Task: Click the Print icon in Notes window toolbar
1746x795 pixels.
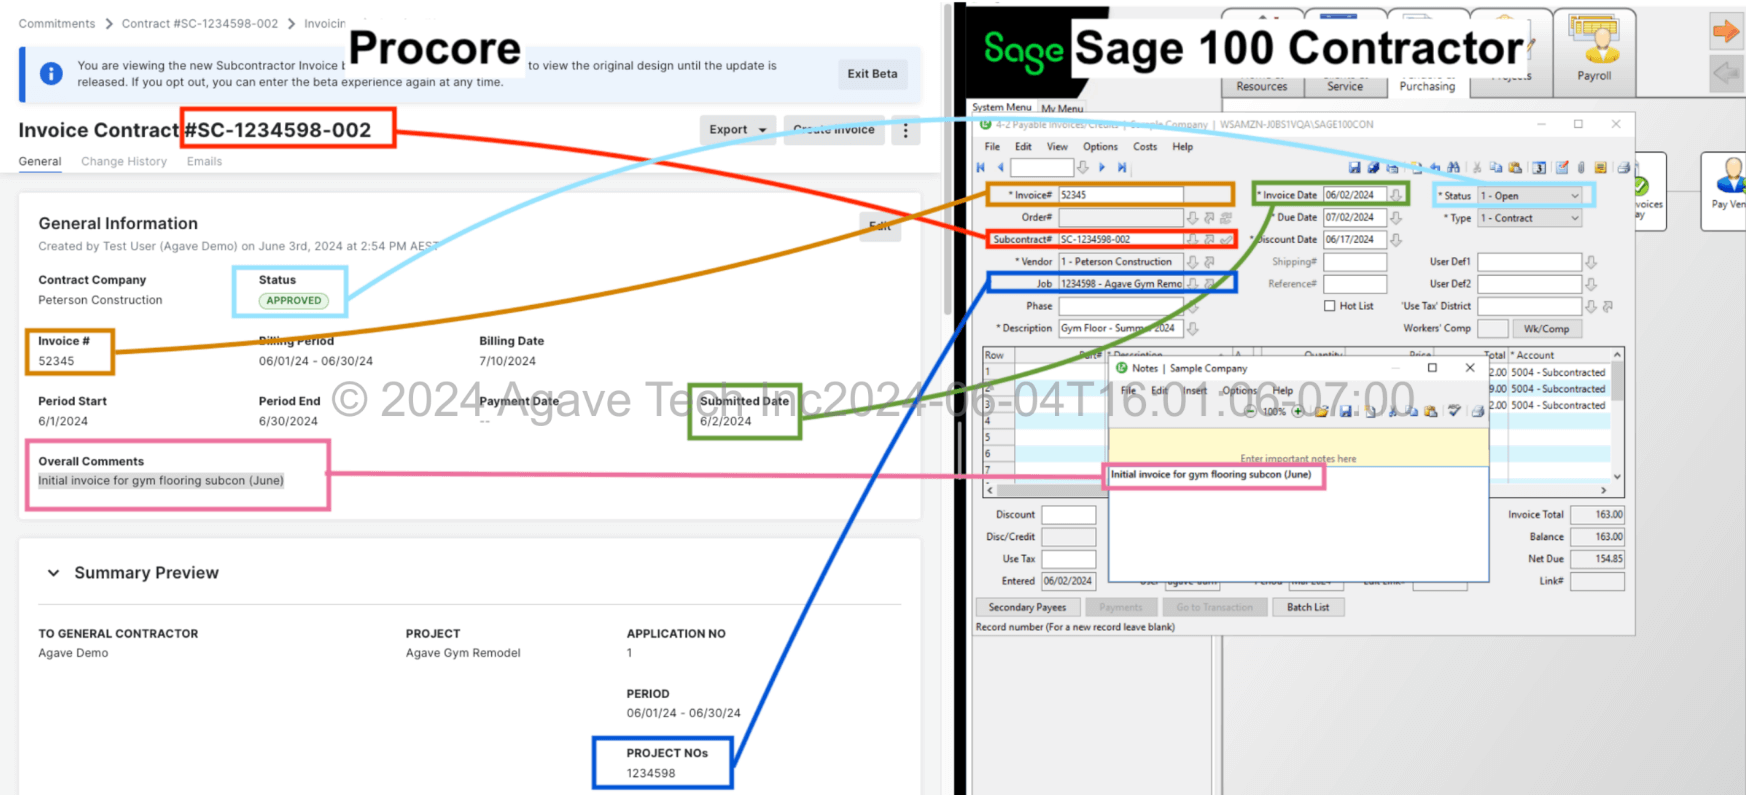Action: pyautogui.click(x=1477, y=411)
